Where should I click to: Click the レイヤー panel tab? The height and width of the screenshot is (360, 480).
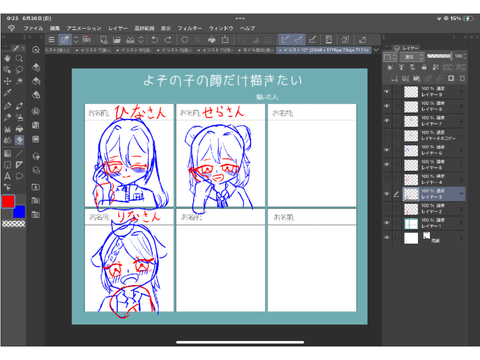pyautogui.click(x=407, y=48)
